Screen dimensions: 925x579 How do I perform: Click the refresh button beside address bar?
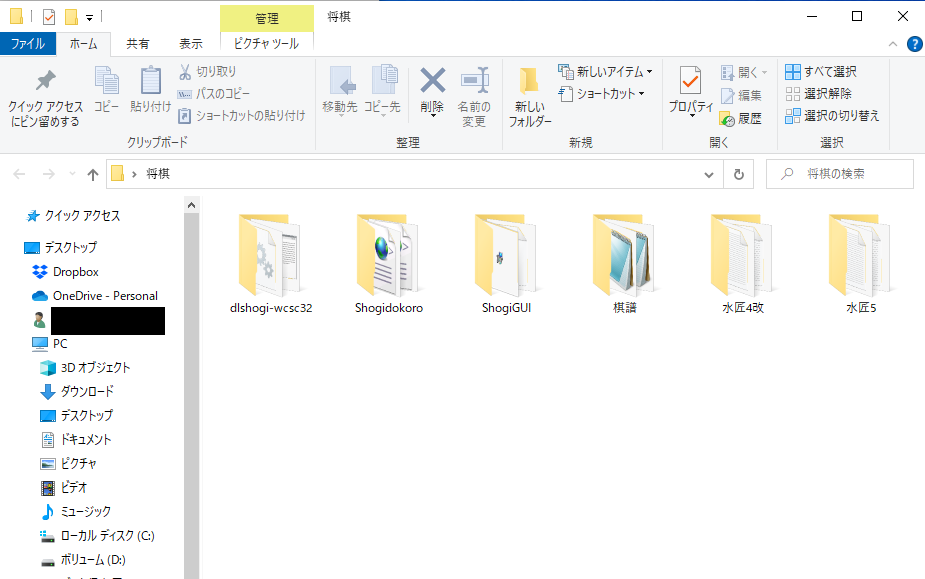(739, 174)
